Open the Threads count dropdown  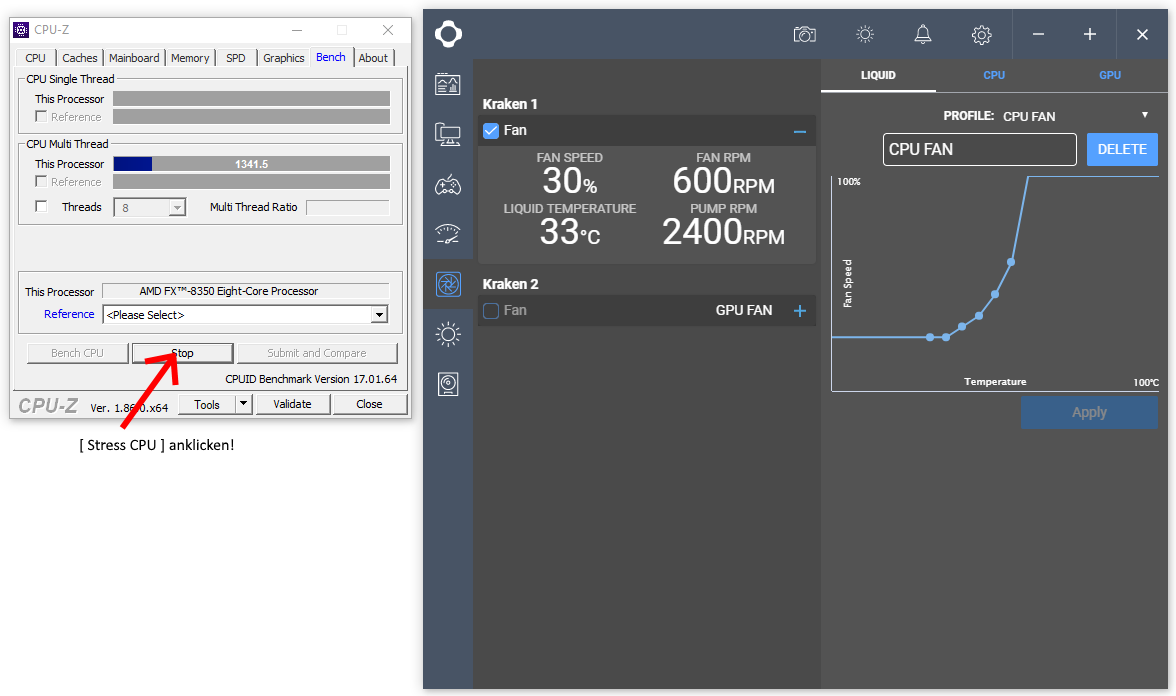(x=177, y=208)
